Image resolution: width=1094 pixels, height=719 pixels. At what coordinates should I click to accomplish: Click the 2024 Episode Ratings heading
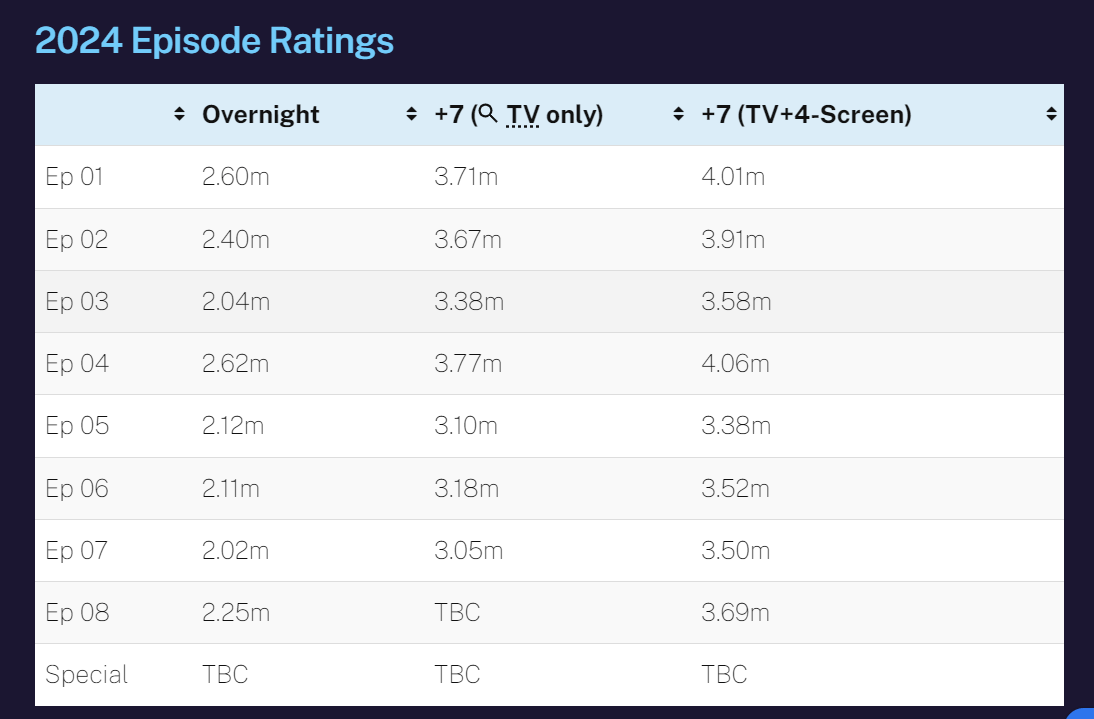pyautogui.click(x=214, y=41)
